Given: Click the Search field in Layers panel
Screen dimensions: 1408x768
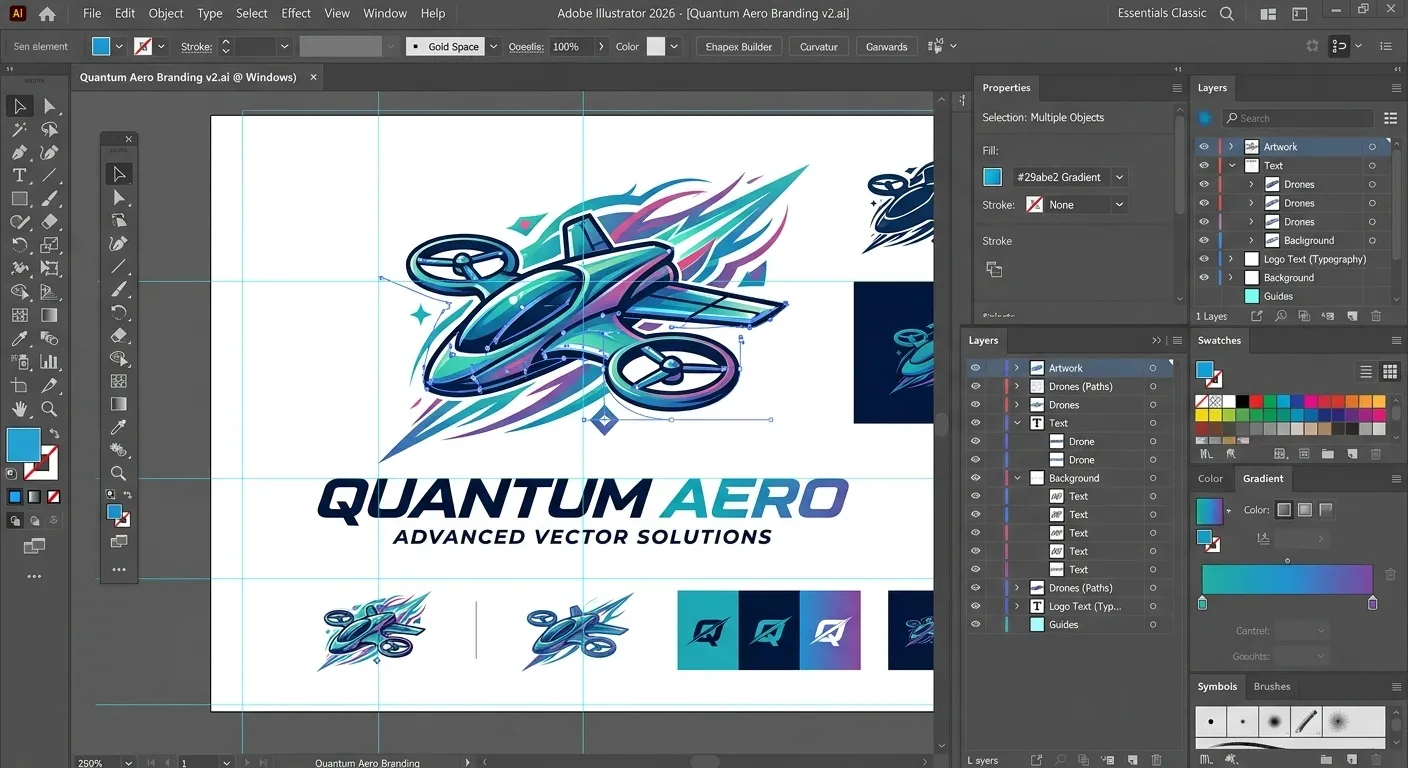Looking at the screenshot, I should 1297,118.
